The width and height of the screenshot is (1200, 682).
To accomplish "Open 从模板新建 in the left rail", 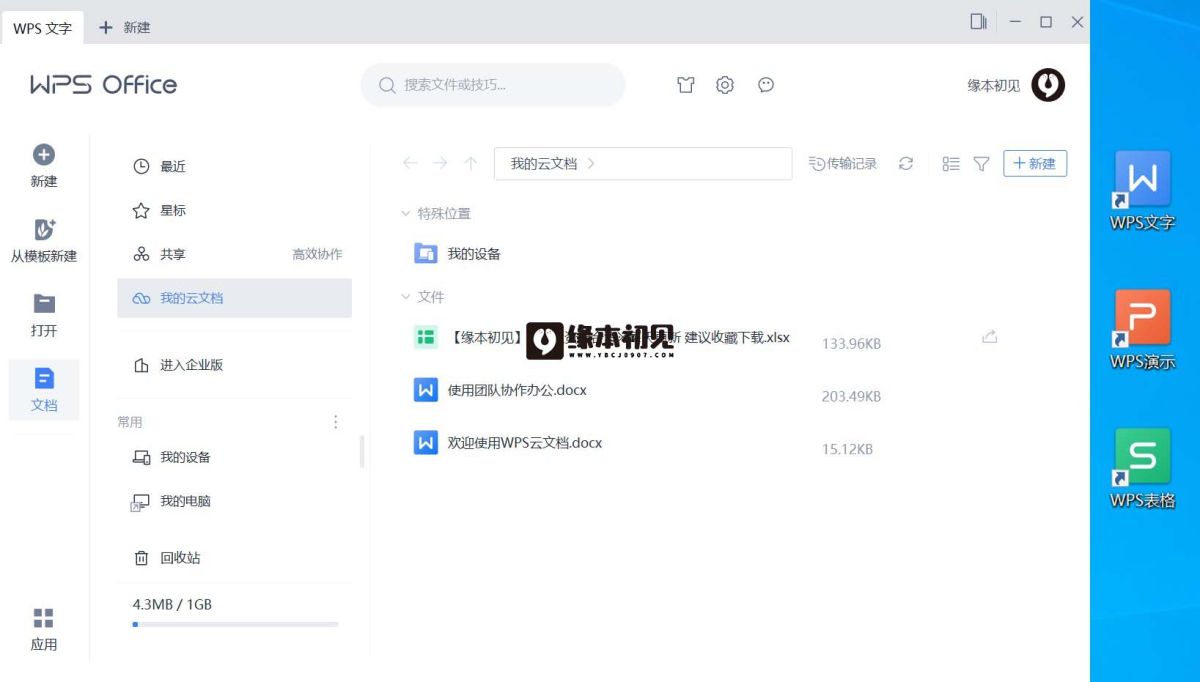I will pyautogui.click(x=44, y=240).
